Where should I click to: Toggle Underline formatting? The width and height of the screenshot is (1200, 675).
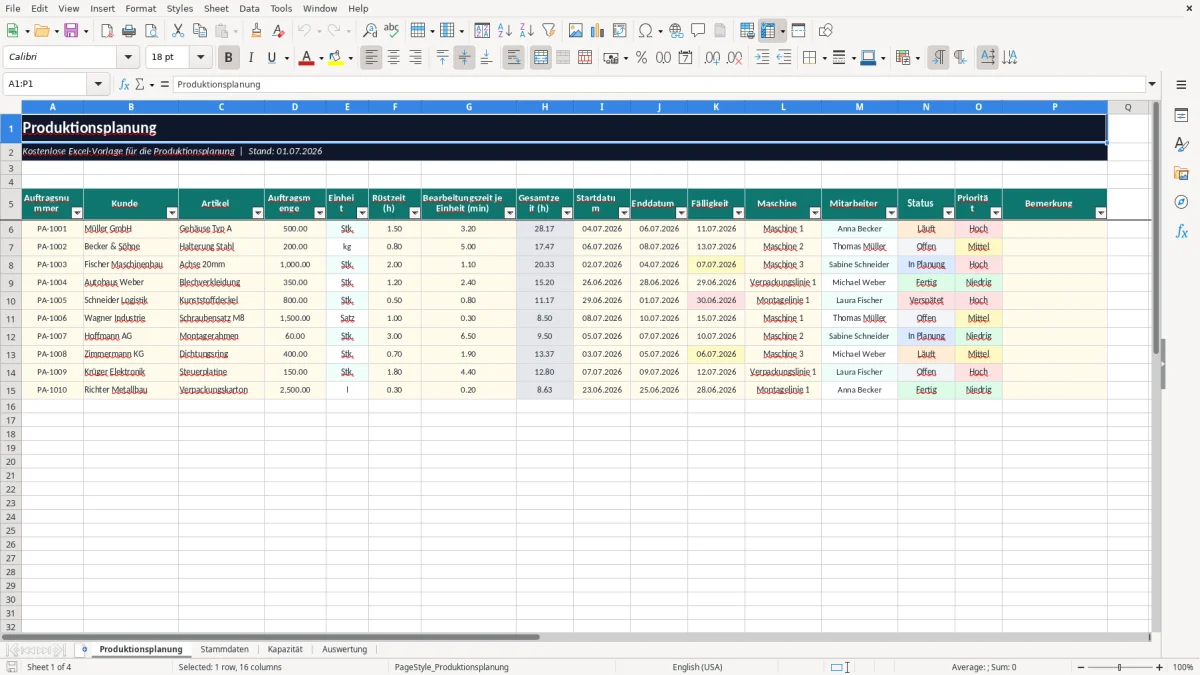coord(271,58)
